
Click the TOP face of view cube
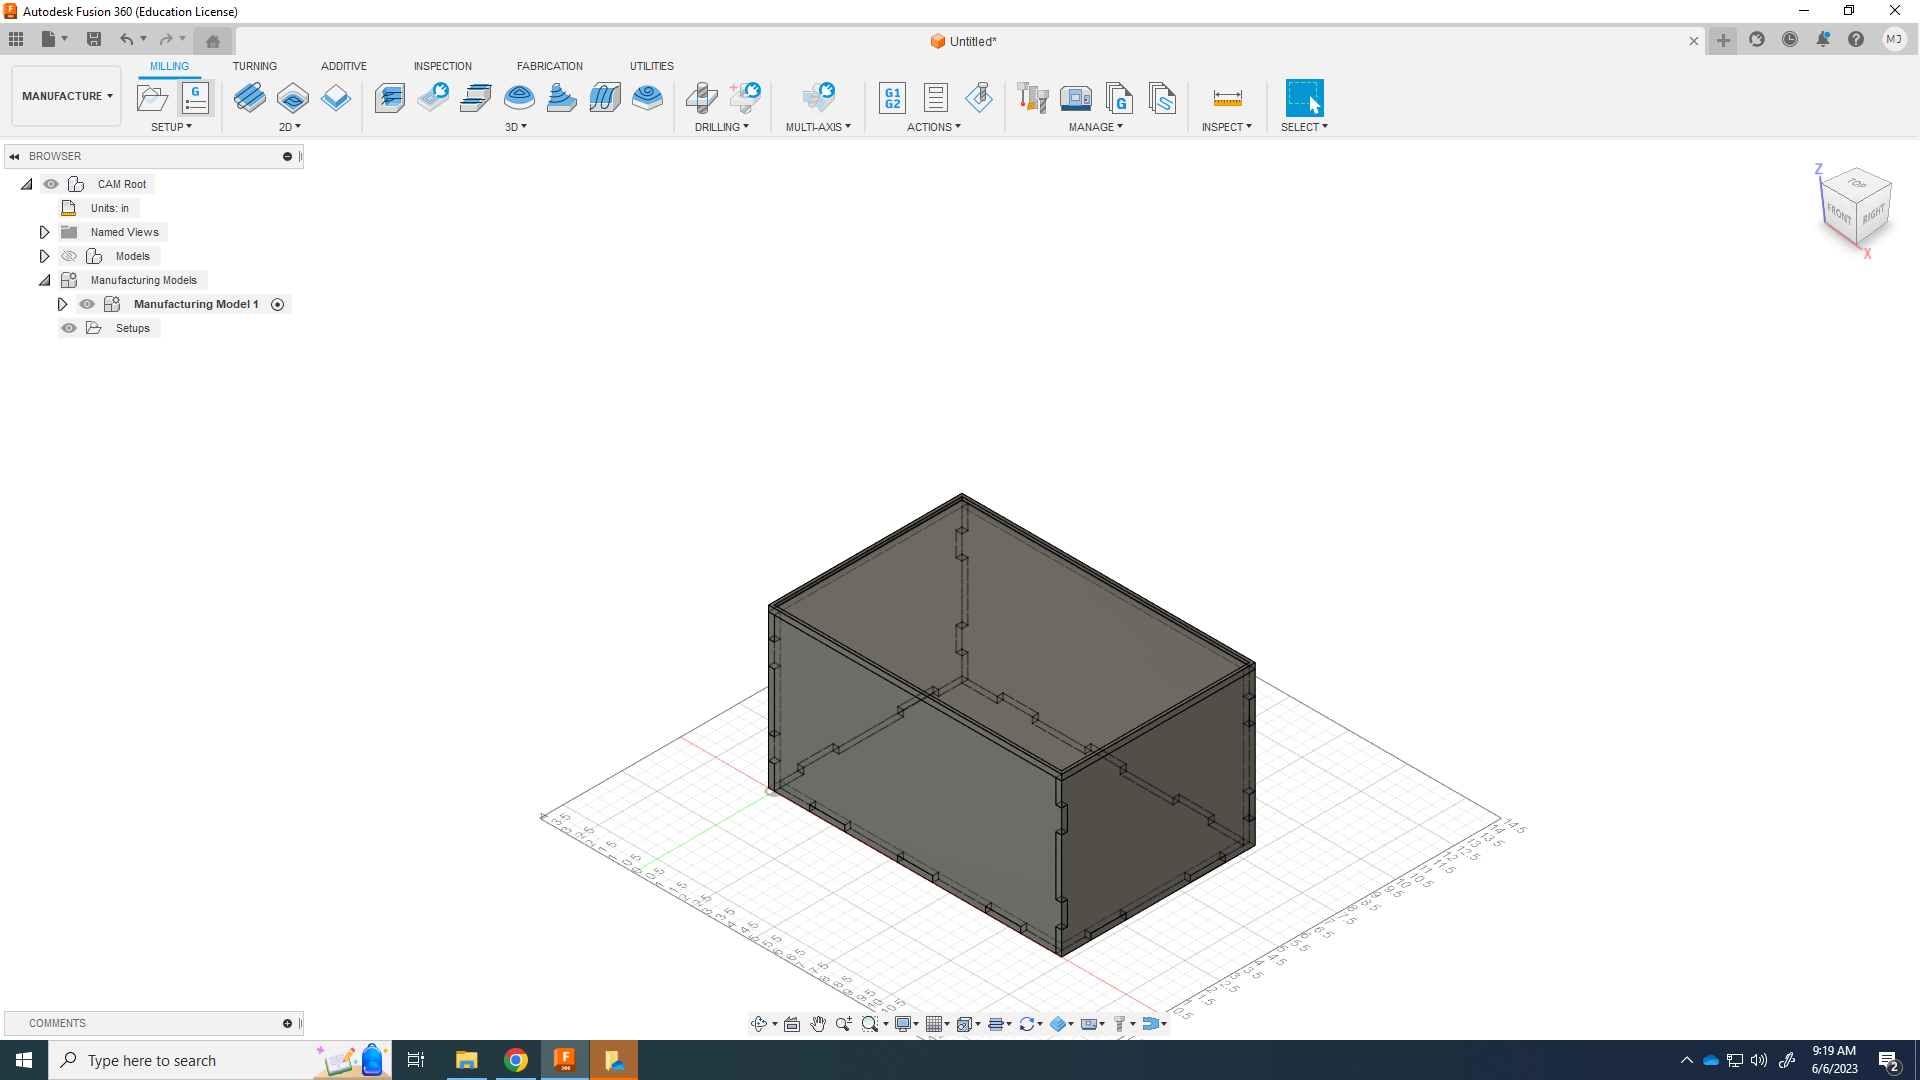pos(1857,184)
